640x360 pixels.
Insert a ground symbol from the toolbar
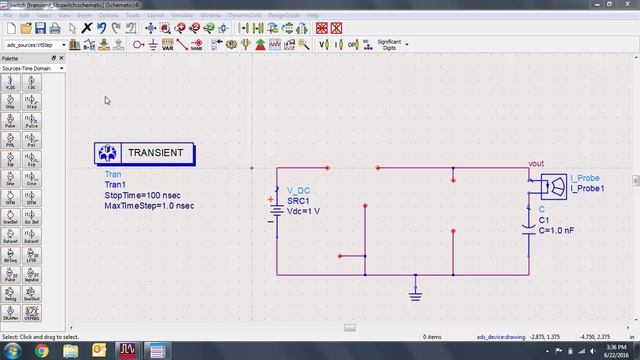[153, 44]
